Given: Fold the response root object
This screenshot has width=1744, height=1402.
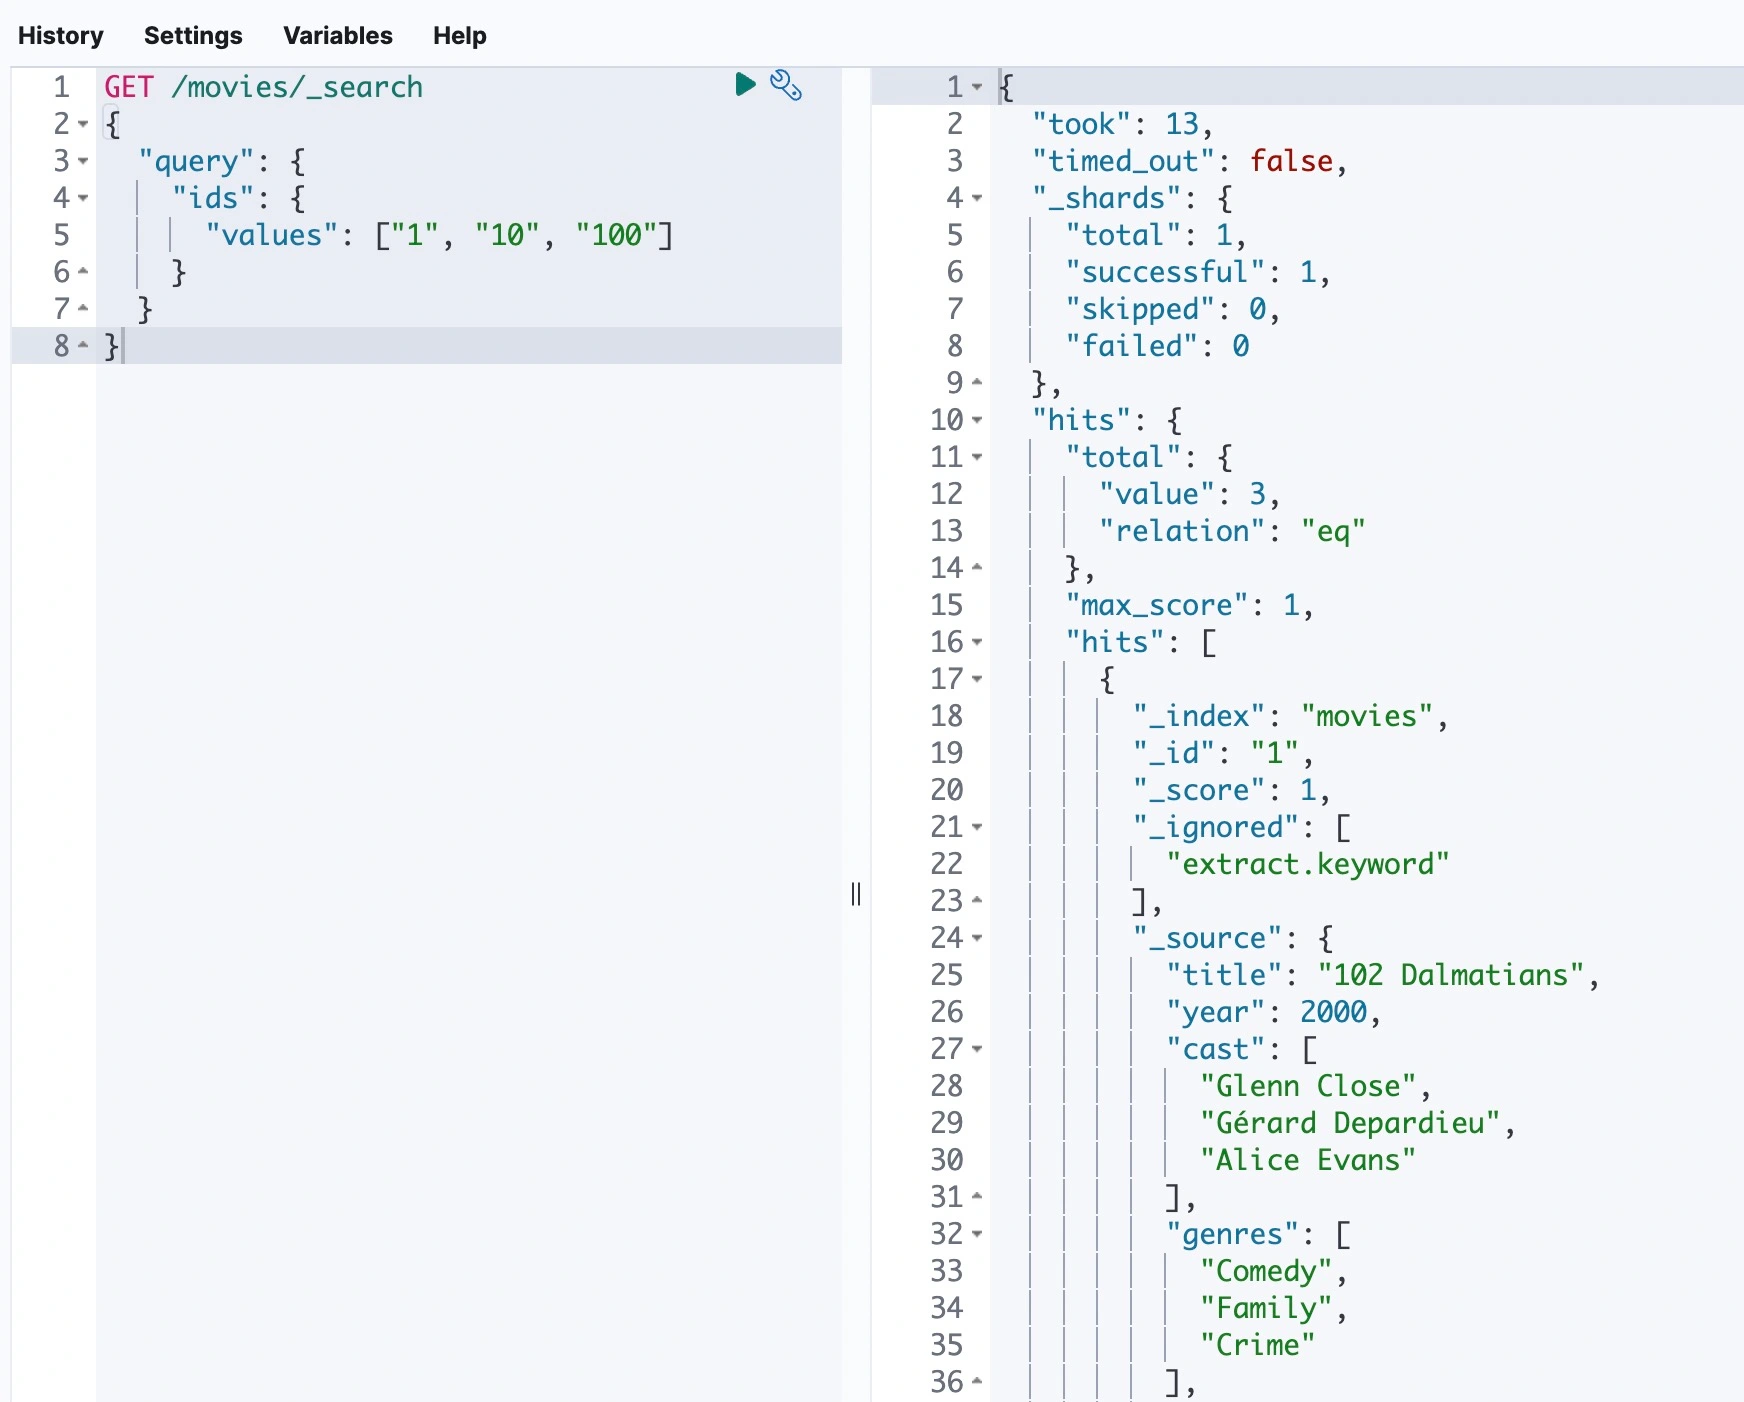Looking at the screenshot, I should (x=977, y=87).
